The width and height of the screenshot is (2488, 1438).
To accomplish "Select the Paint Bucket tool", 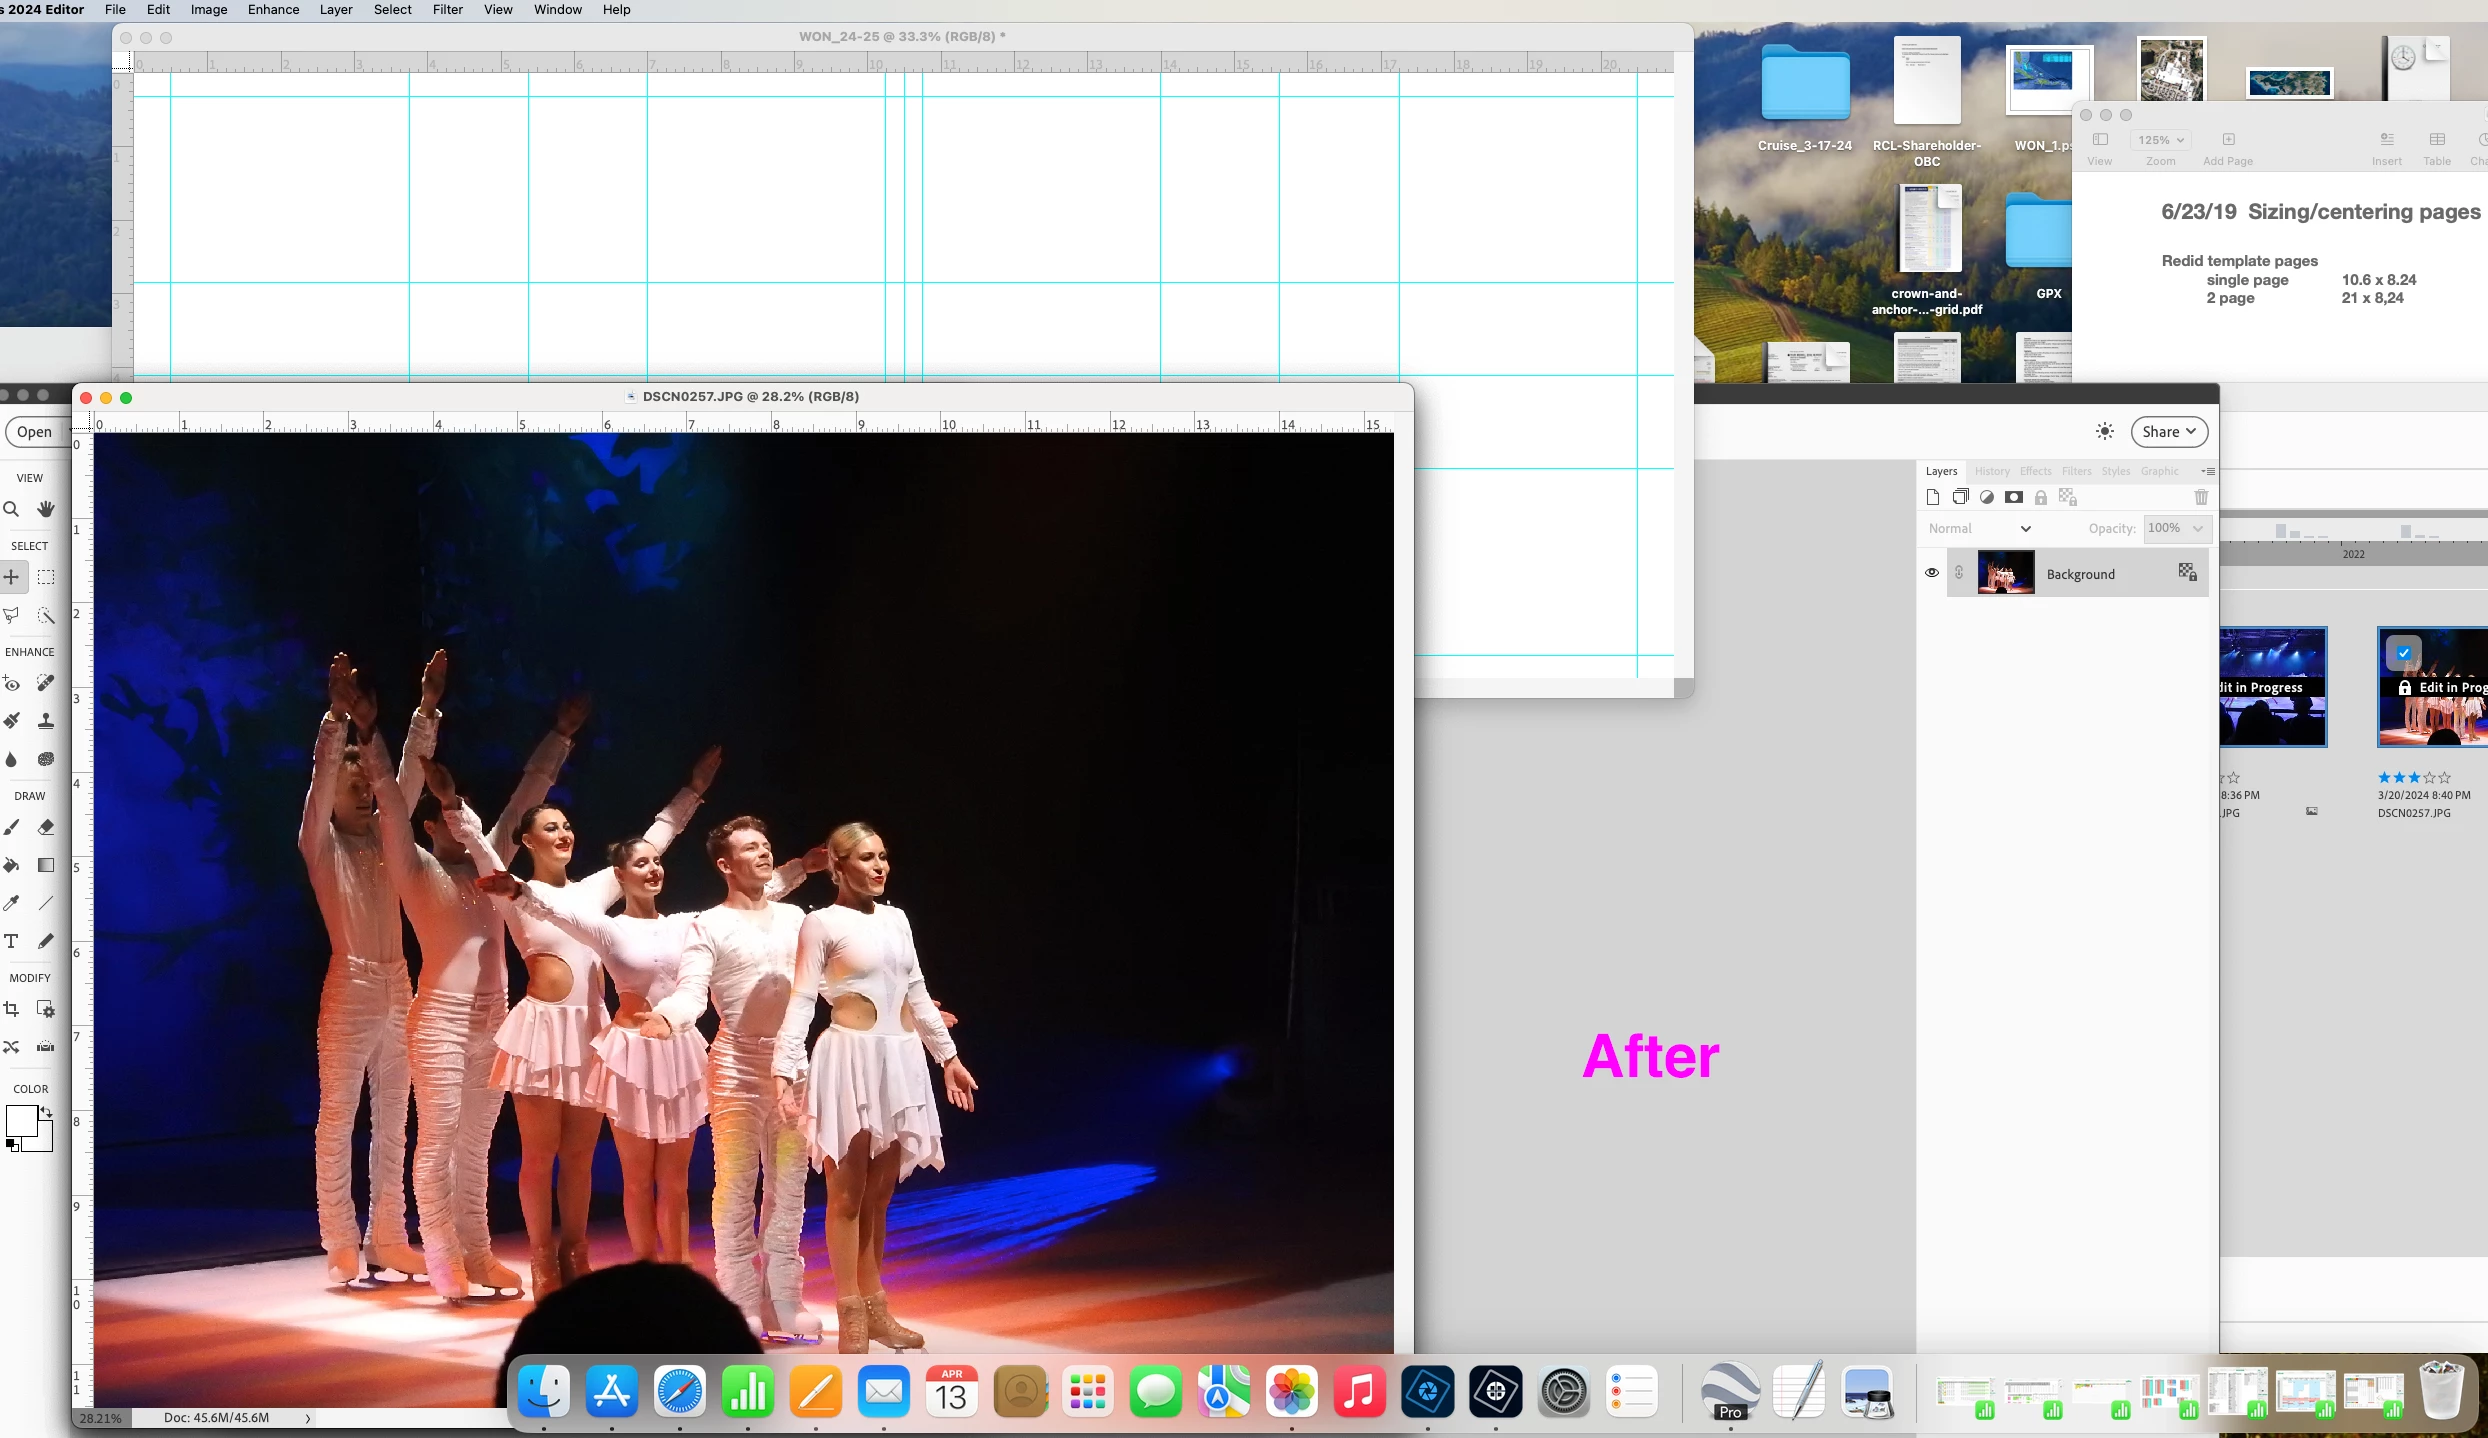I will 12,865.
